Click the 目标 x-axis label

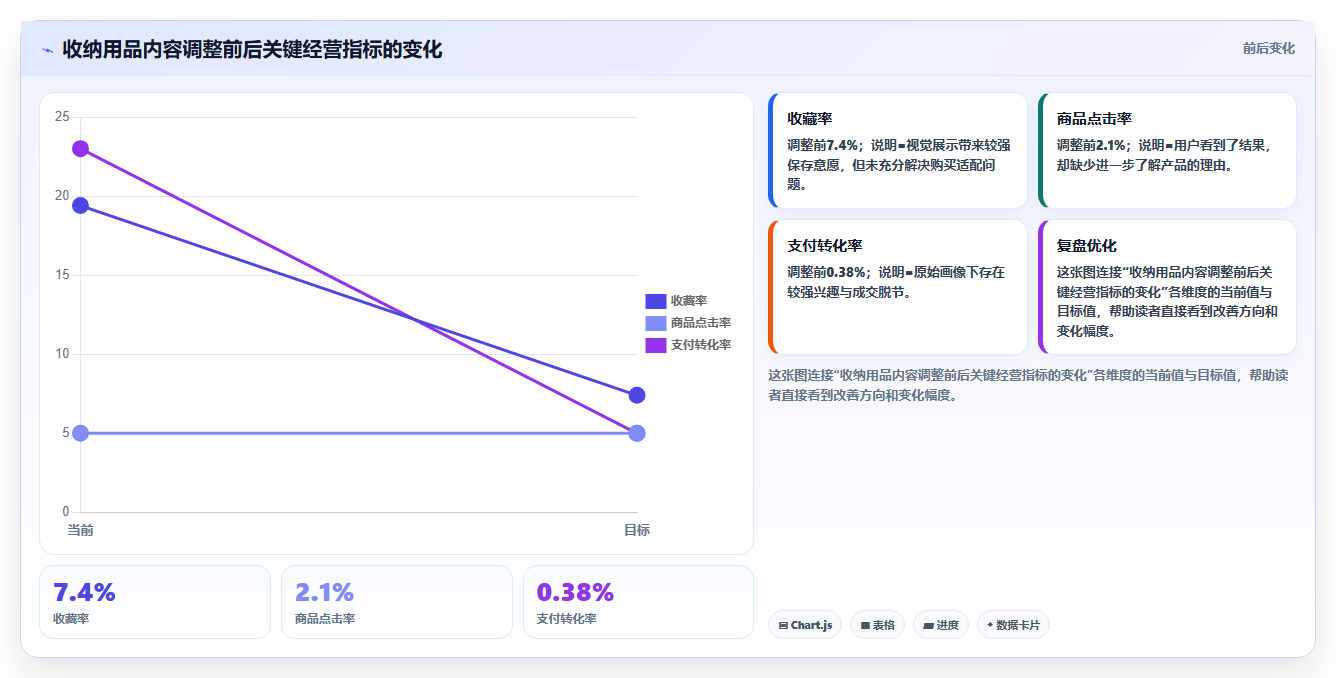tap(637, 530)
